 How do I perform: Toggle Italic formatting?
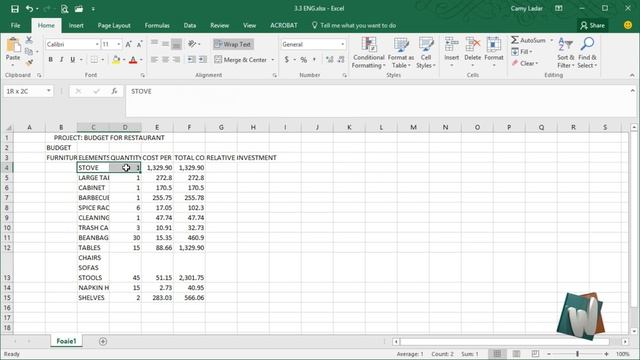pos(61,60)
